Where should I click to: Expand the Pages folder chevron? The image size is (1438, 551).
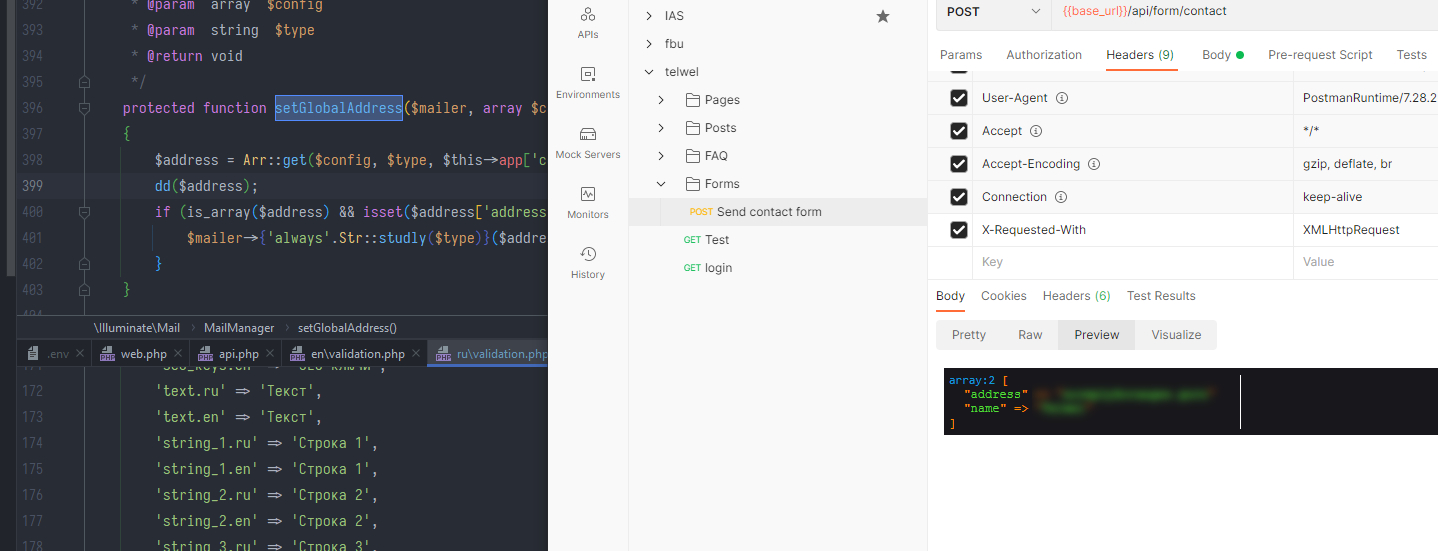[661, 100]
